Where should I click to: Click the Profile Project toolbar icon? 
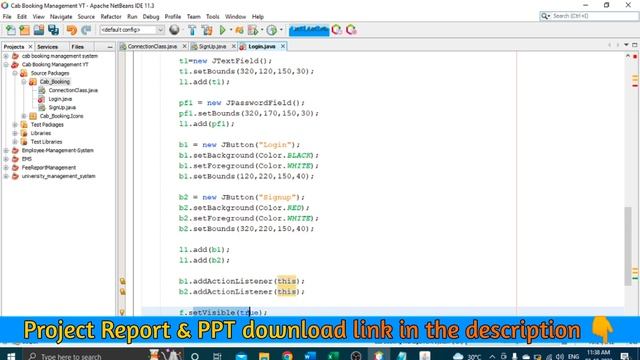(x=253, y=30)
